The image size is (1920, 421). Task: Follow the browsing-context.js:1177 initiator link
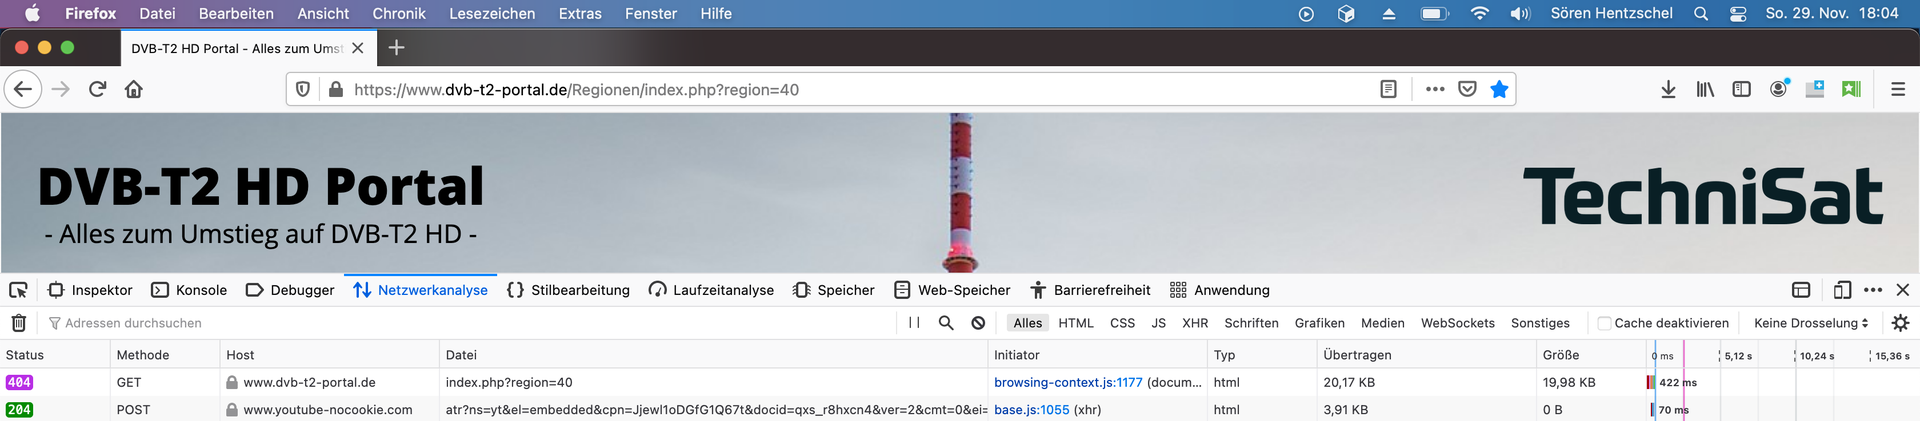click(1068, 382)
